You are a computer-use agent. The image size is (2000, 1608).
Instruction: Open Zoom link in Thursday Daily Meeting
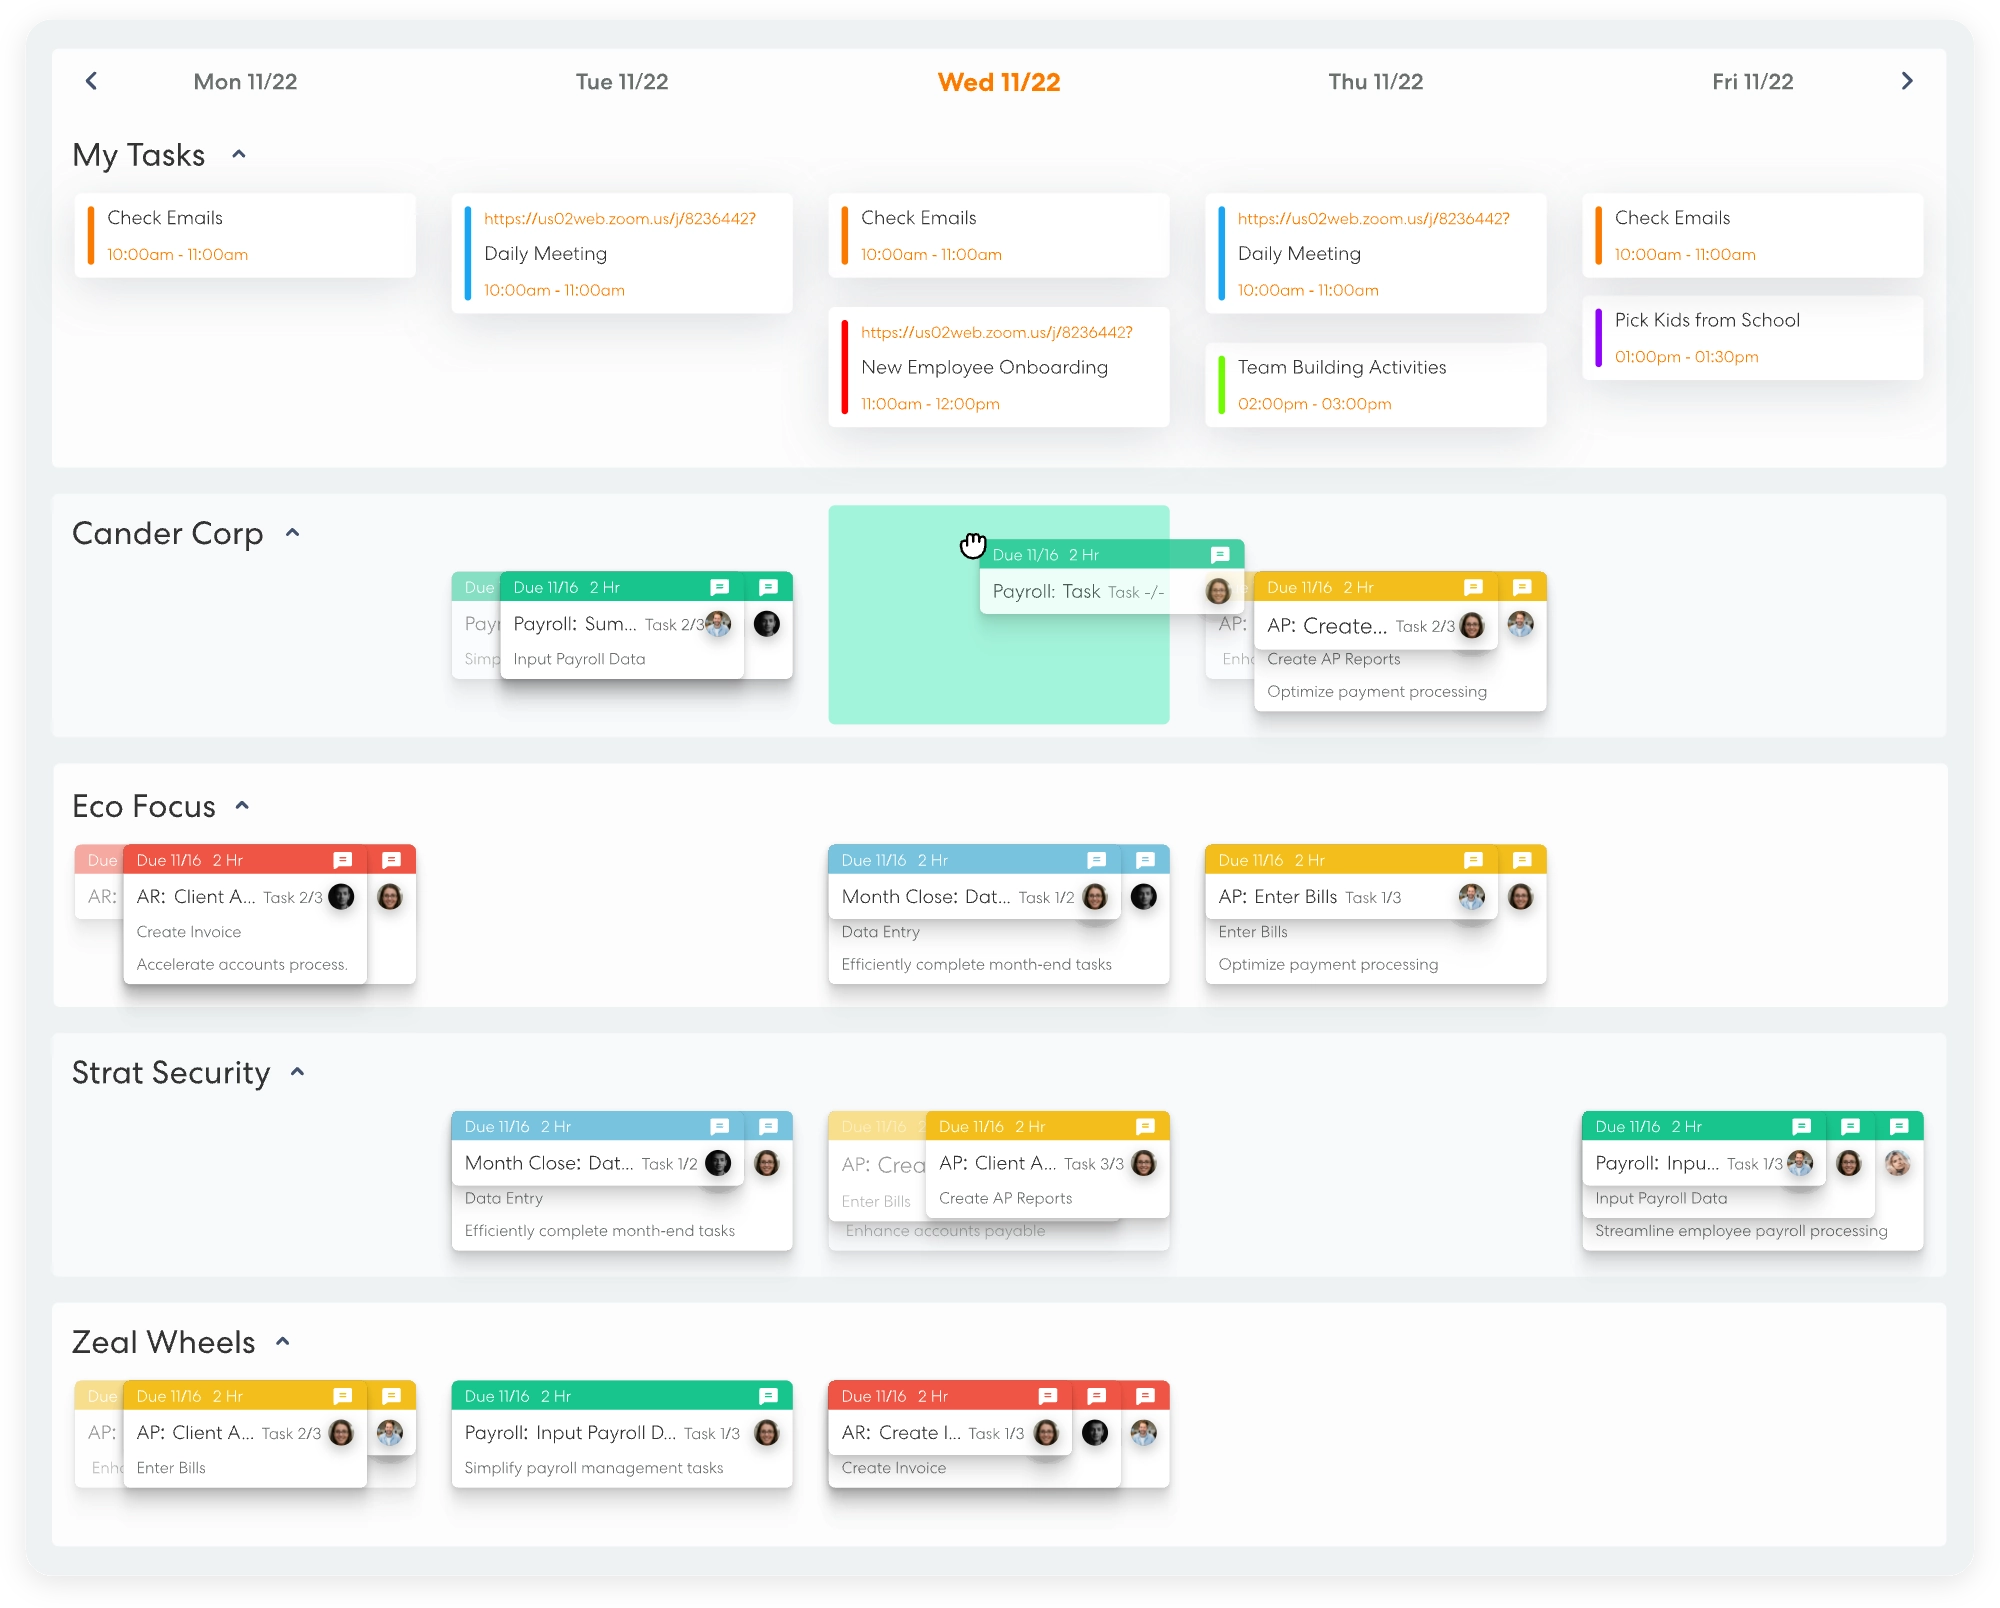tap(1374, 218)
